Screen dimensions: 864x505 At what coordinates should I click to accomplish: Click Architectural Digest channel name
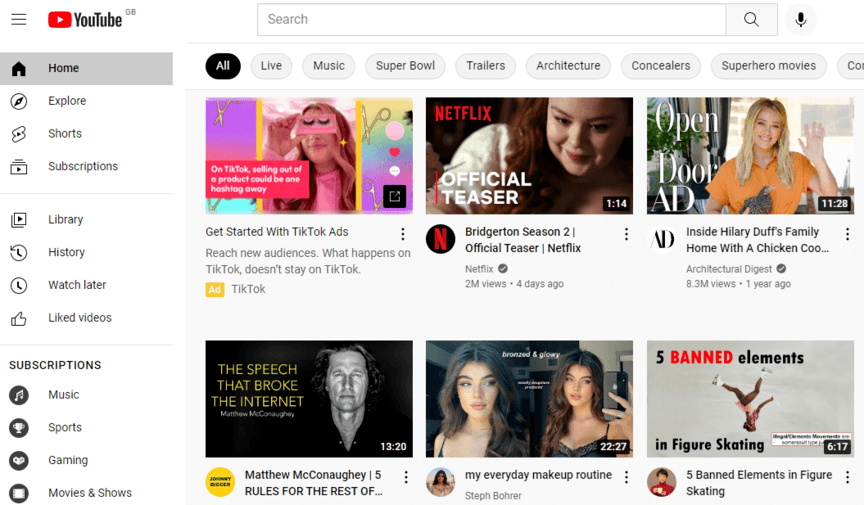click(729, 269)
